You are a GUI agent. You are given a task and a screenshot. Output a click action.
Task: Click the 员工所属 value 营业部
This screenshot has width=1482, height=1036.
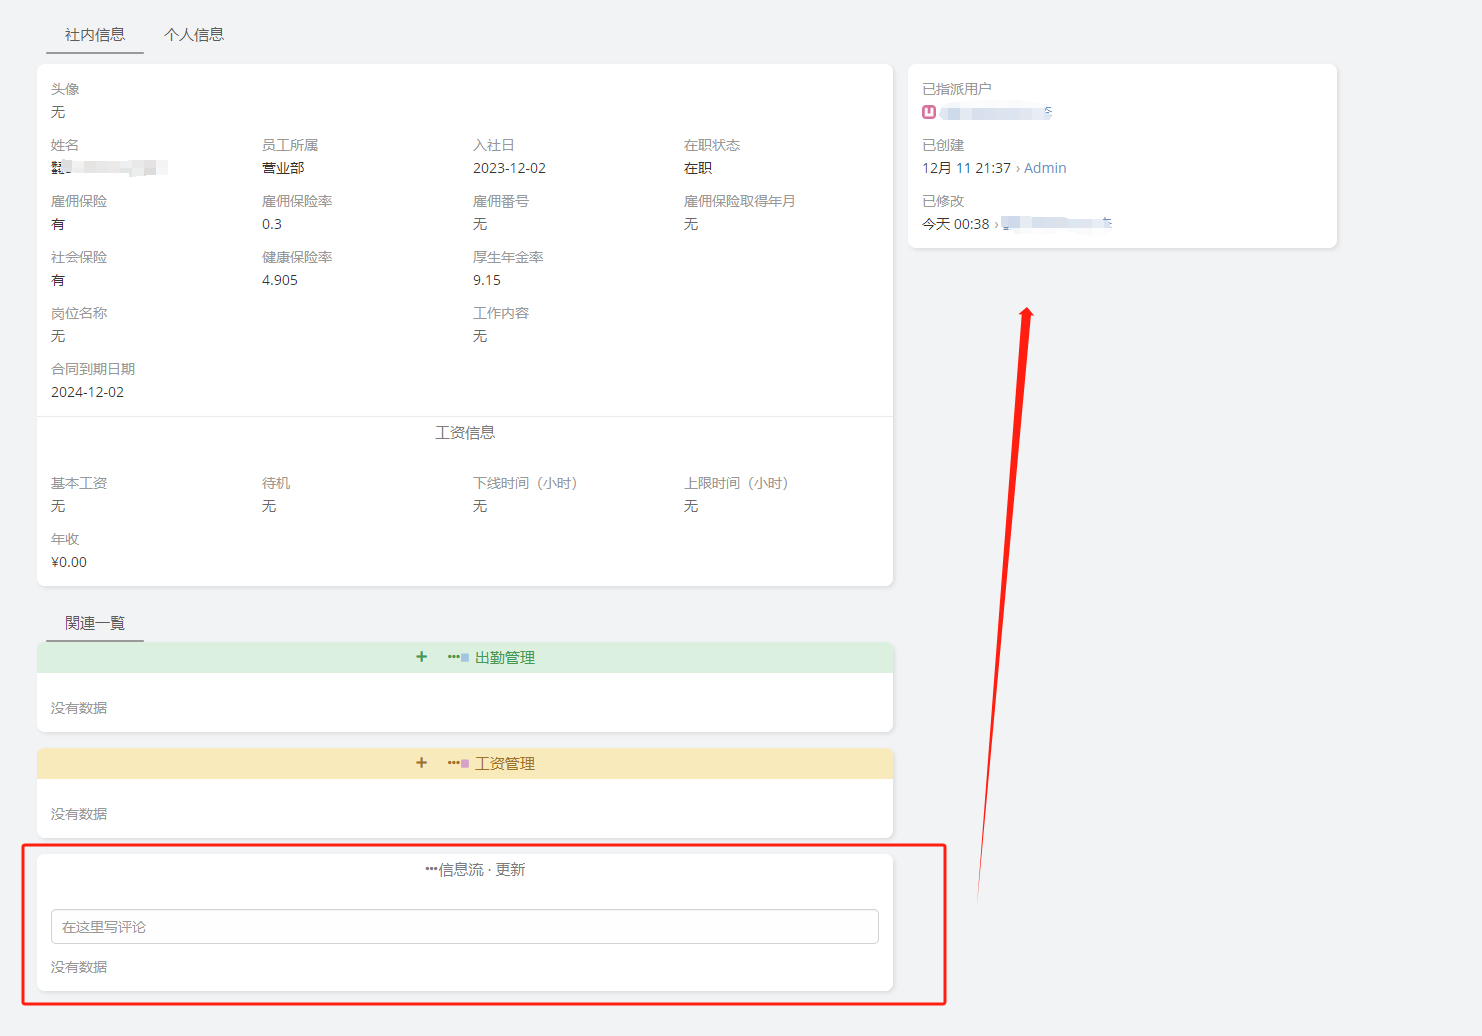(283, 168)
